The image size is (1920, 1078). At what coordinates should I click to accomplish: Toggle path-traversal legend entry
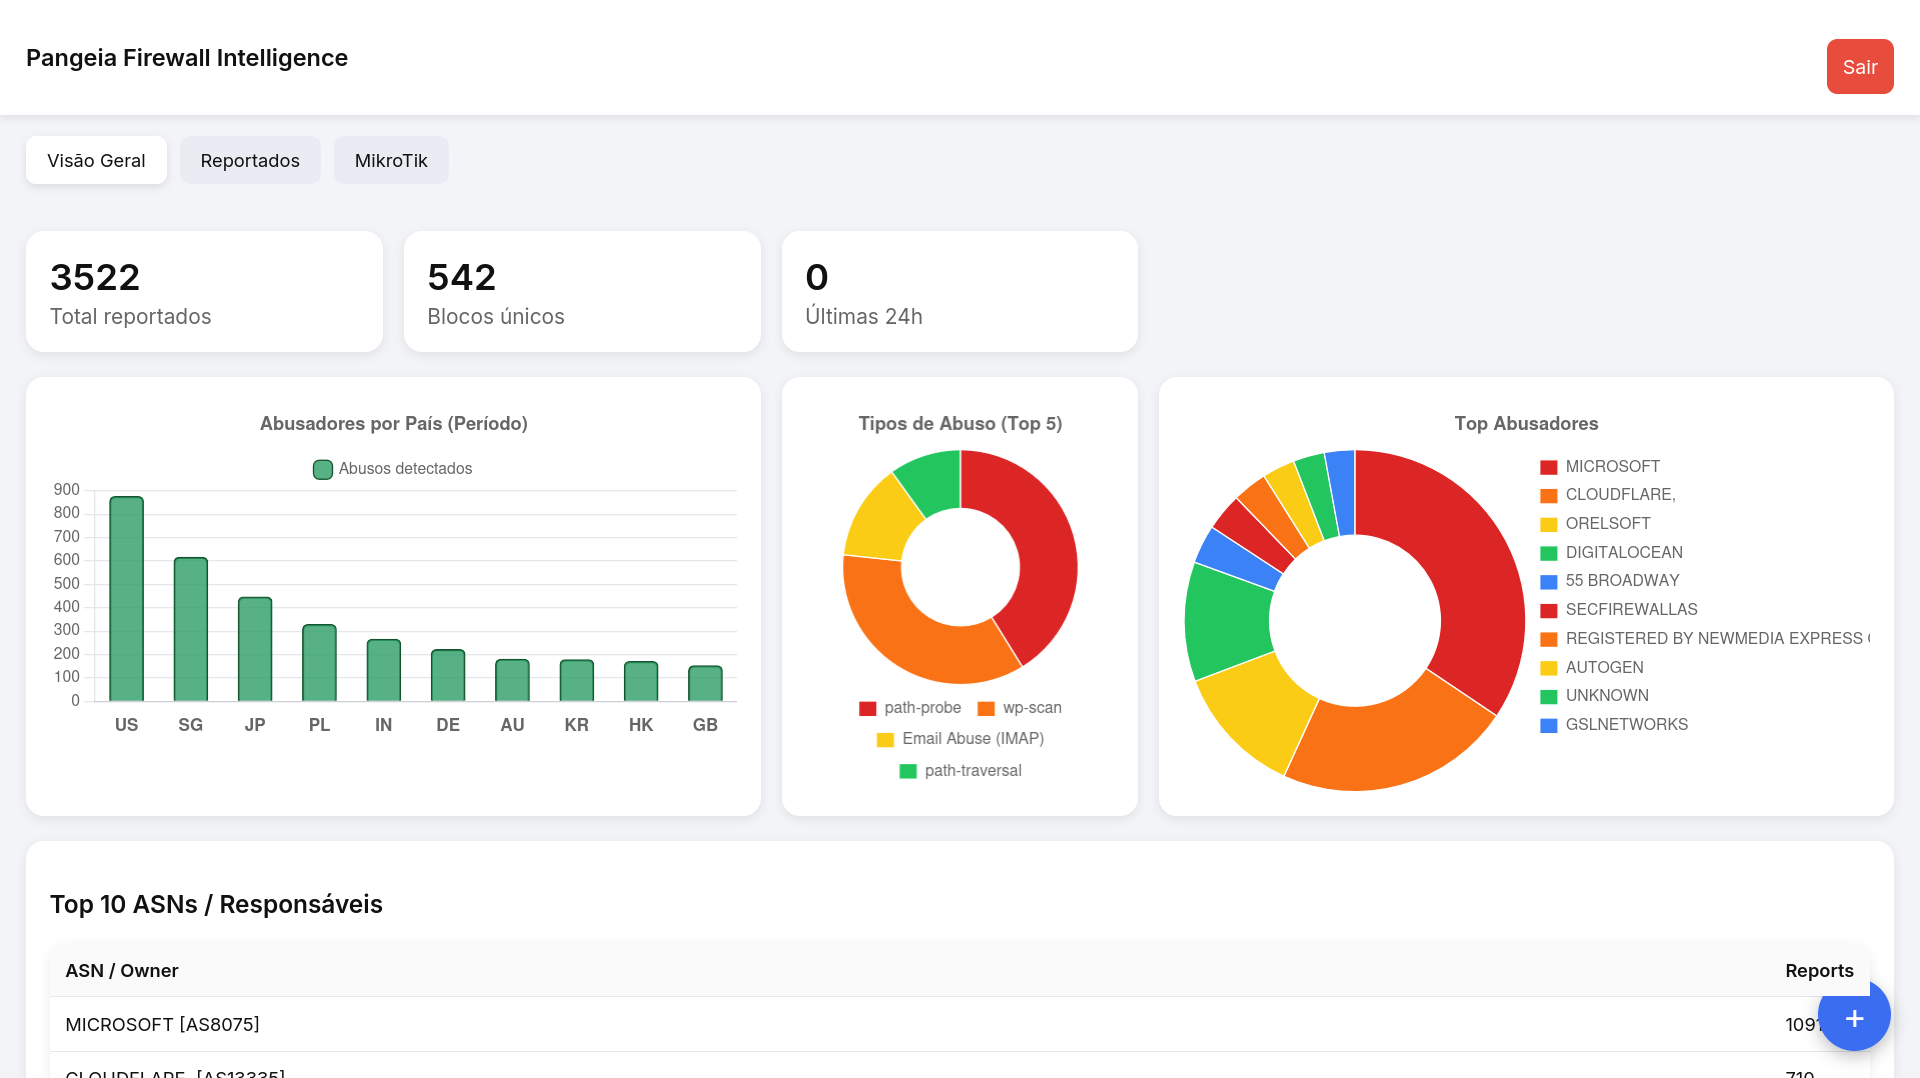tap(960, 771)
